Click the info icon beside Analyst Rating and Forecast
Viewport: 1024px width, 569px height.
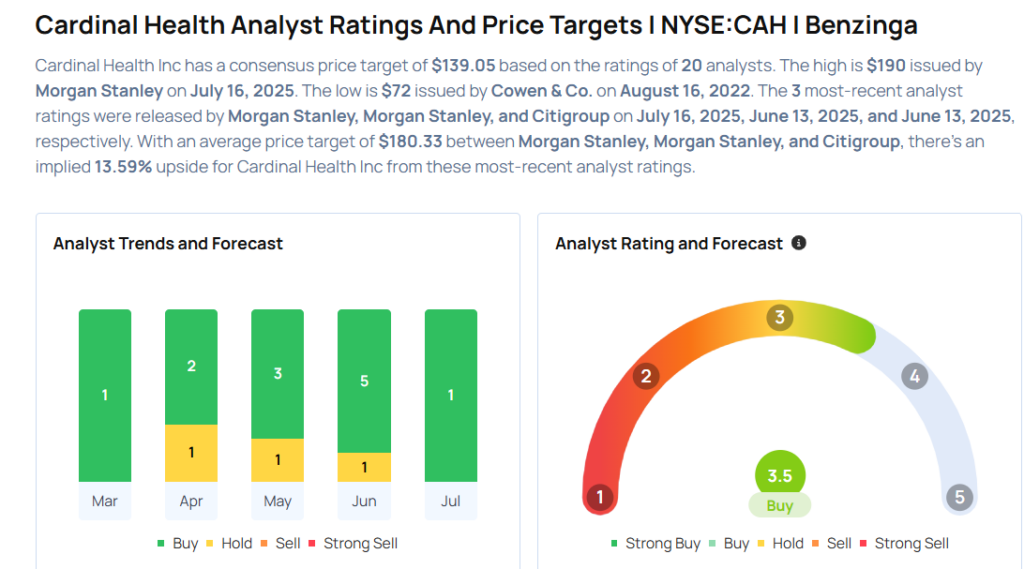(x=799, y=243)
